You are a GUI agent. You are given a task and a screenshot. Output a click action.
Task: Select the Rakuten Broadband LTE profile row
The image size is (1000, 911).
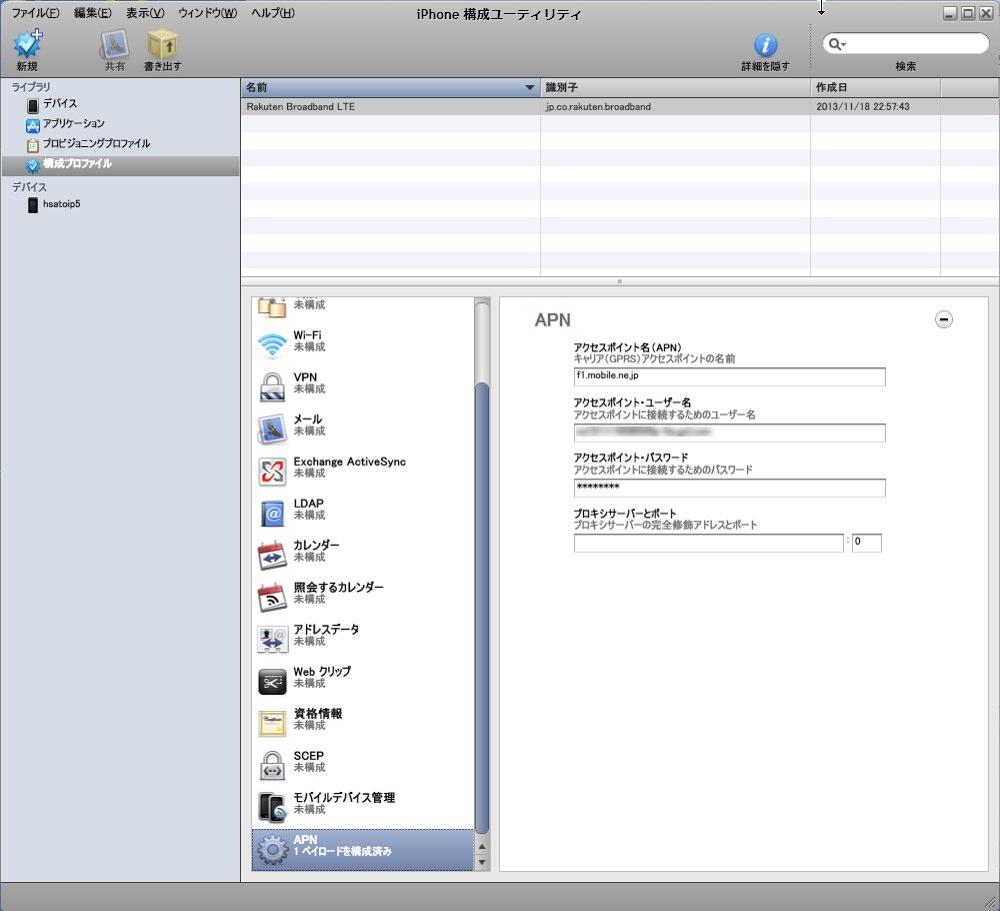(620, 107)
